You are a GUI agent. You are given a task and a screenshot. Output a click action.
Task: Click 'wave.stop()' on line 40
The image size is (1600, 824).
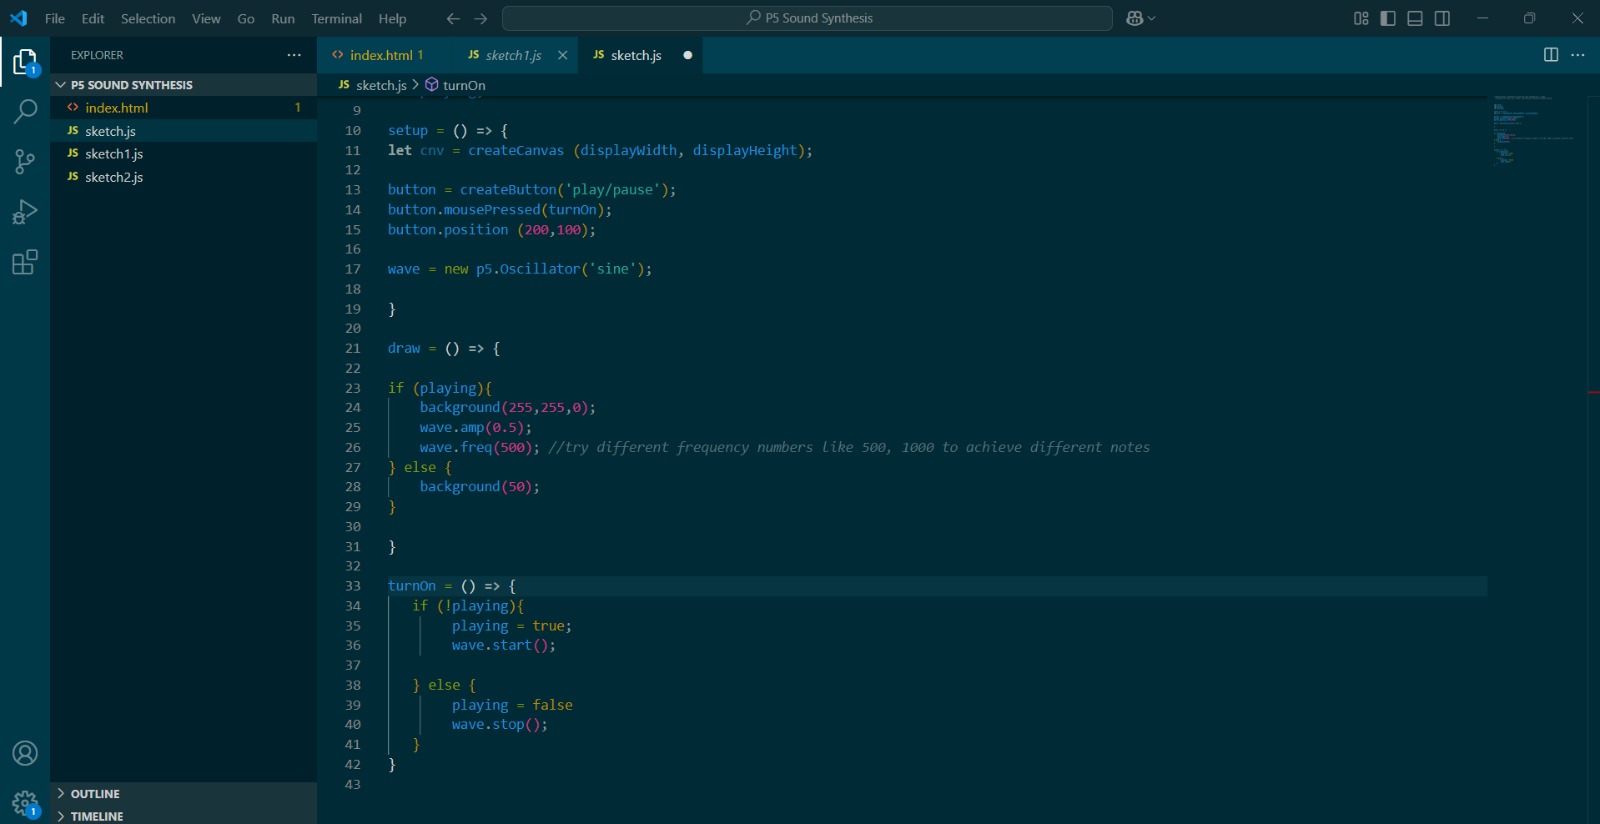coord(496,724)
